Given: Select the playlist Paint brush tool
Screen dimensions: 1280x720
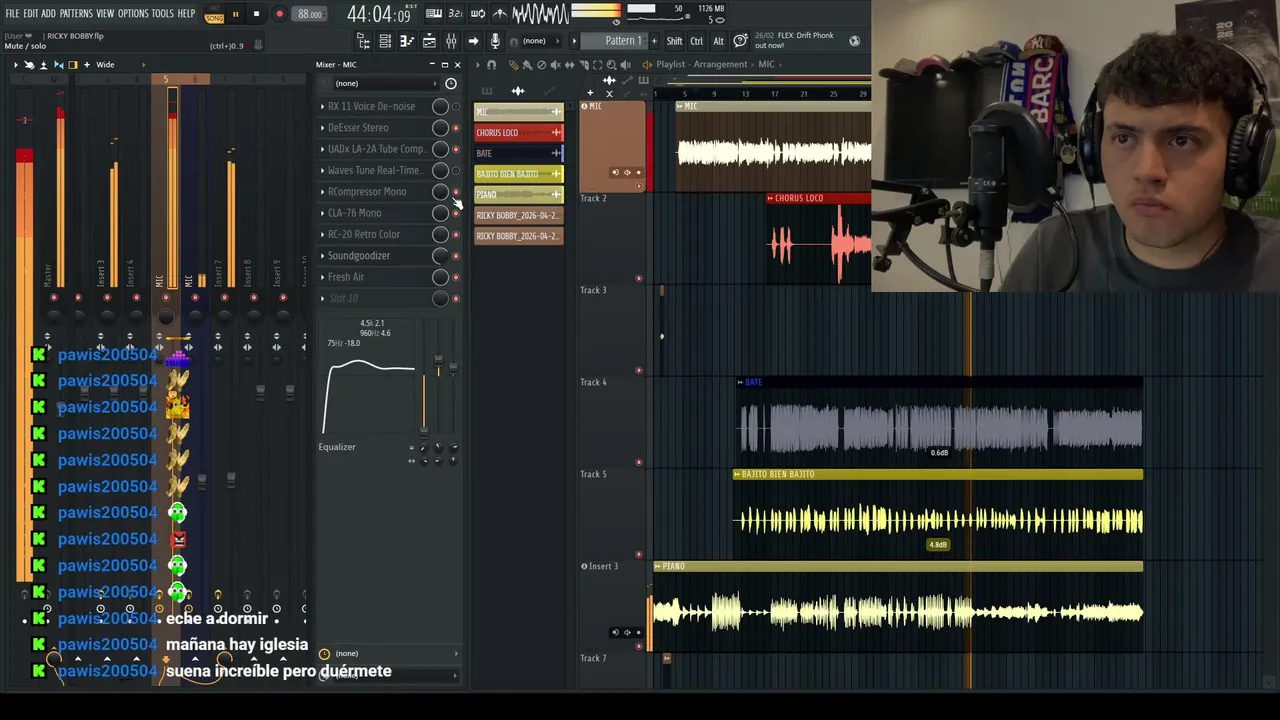Looking at the screenshot, I should point(527,64).
